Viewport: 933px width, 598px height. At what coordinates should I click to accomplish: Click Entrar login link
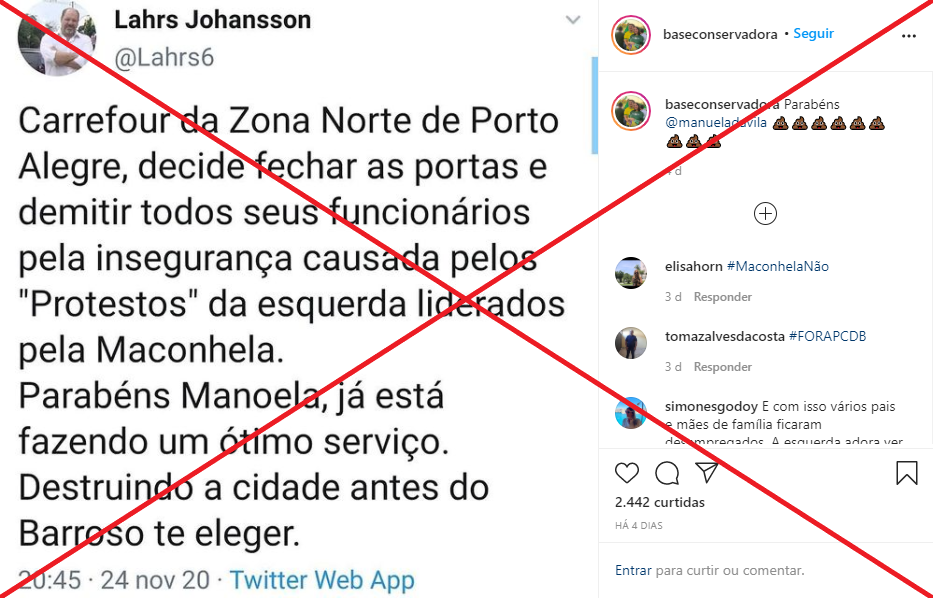633,570
